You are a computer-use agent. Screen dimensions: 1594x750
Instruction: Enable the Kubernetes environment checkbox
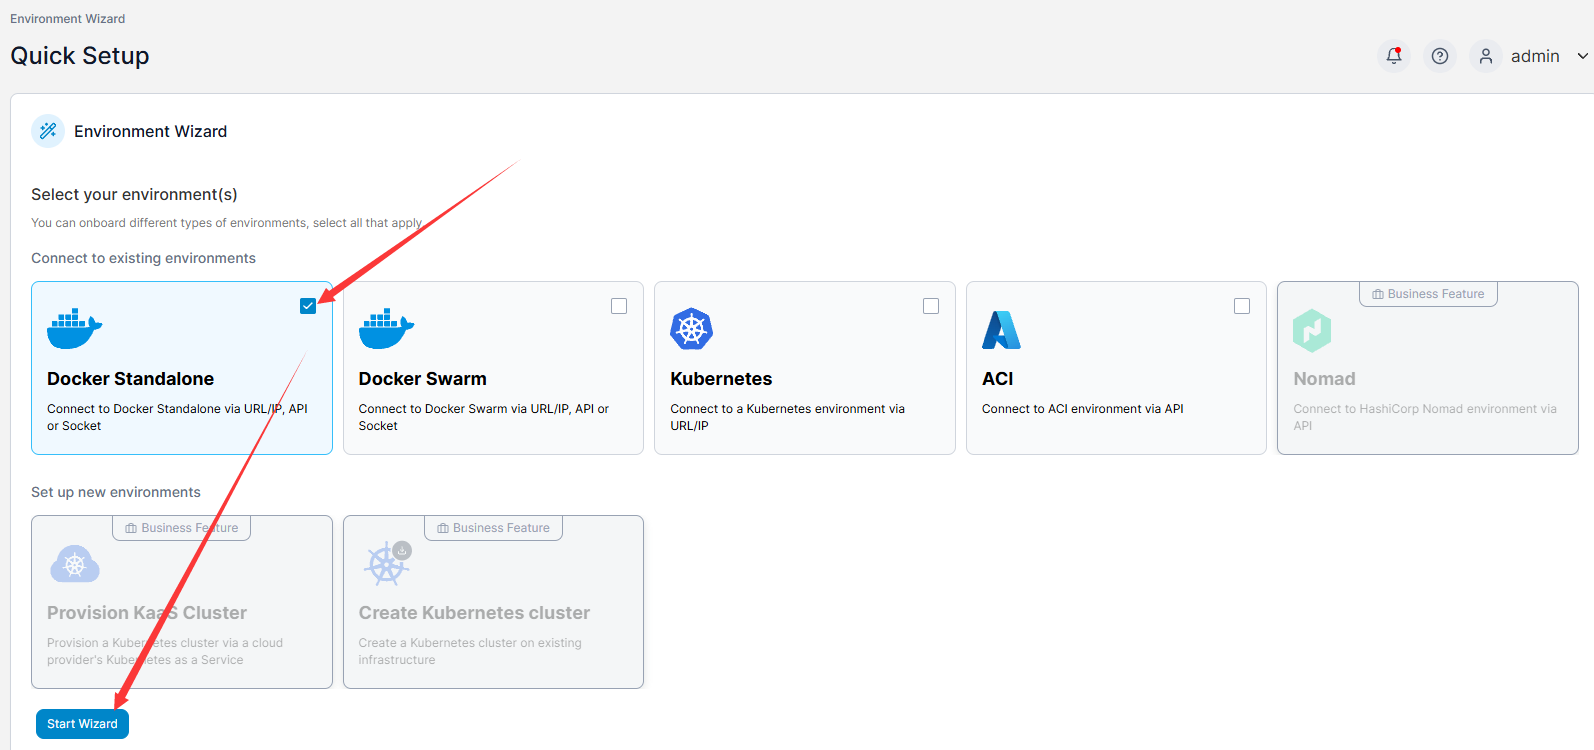931,306
